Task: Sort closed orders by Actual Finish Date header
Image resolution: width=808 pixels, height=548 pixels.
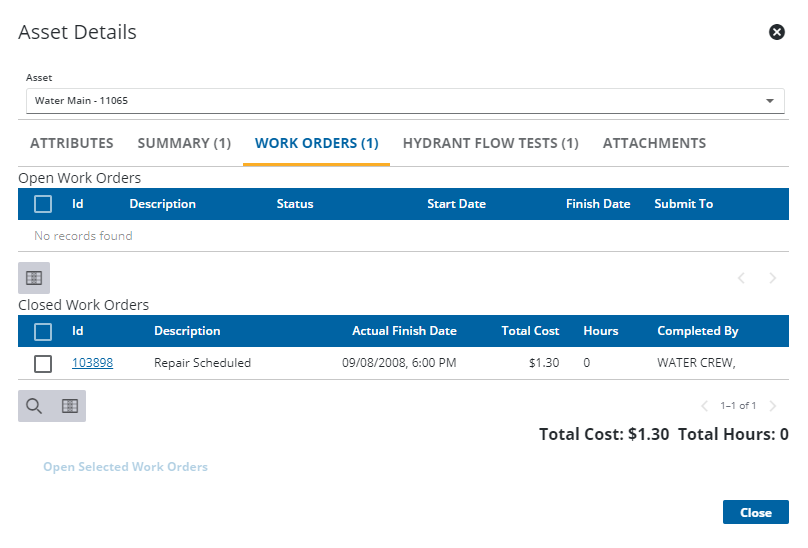Action: click(x=404, y=331)
